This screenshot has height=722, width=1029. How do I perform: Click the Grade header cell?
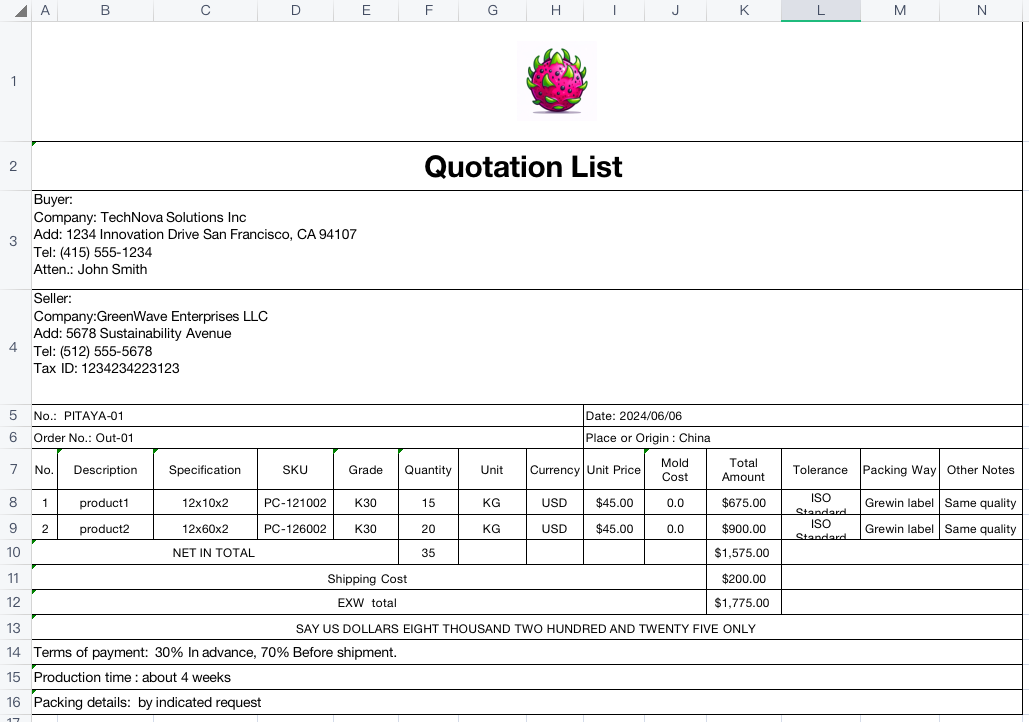pos(366,469)
